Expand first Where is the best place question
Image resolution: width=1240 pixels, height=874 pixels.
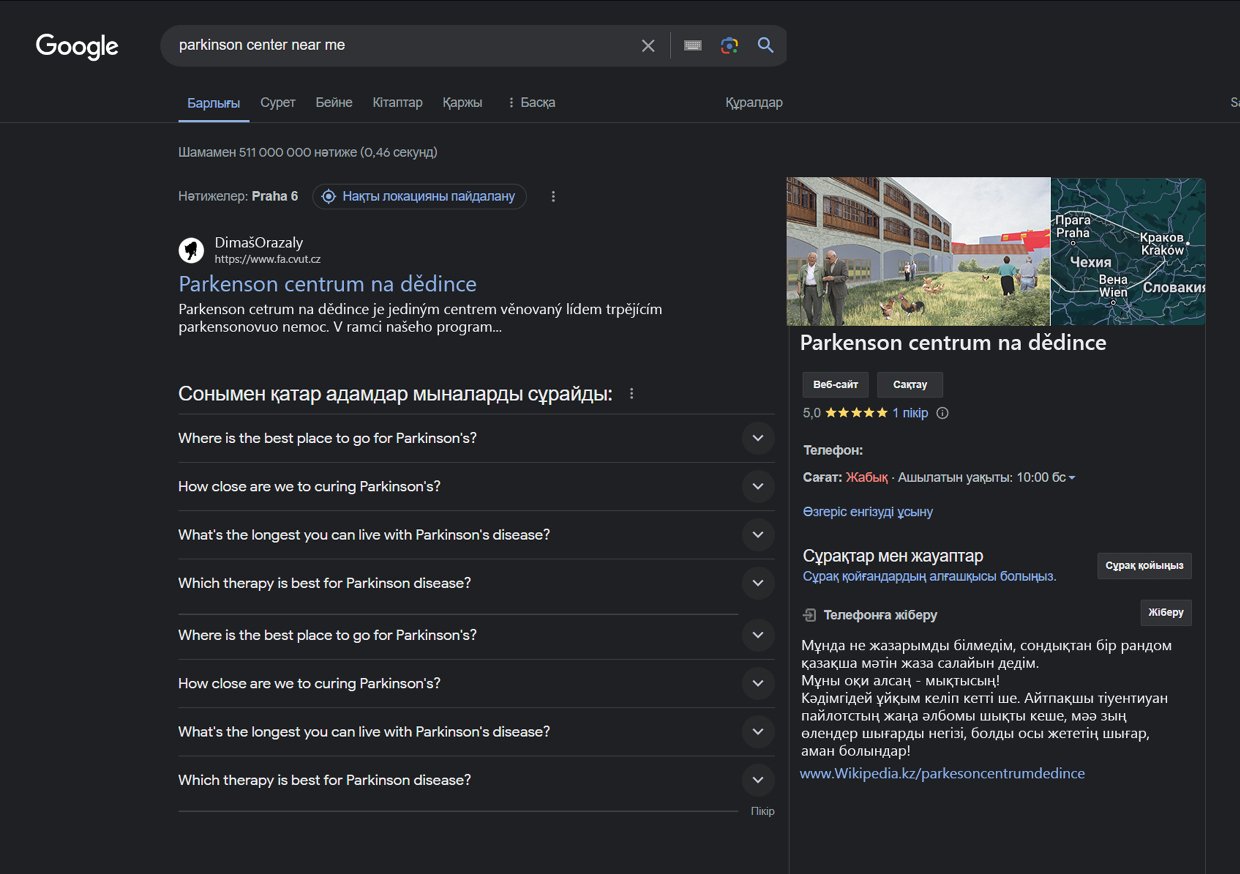(x=476, y=438)
